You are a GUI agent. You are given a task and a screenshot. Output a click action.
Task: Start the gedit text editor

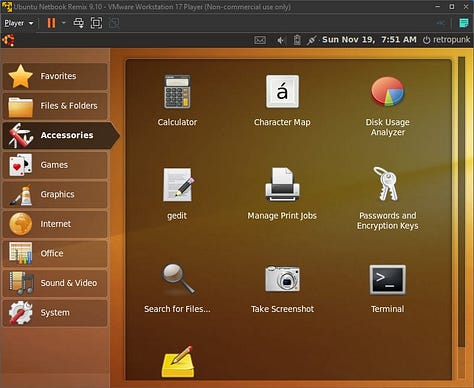(177, 193)
